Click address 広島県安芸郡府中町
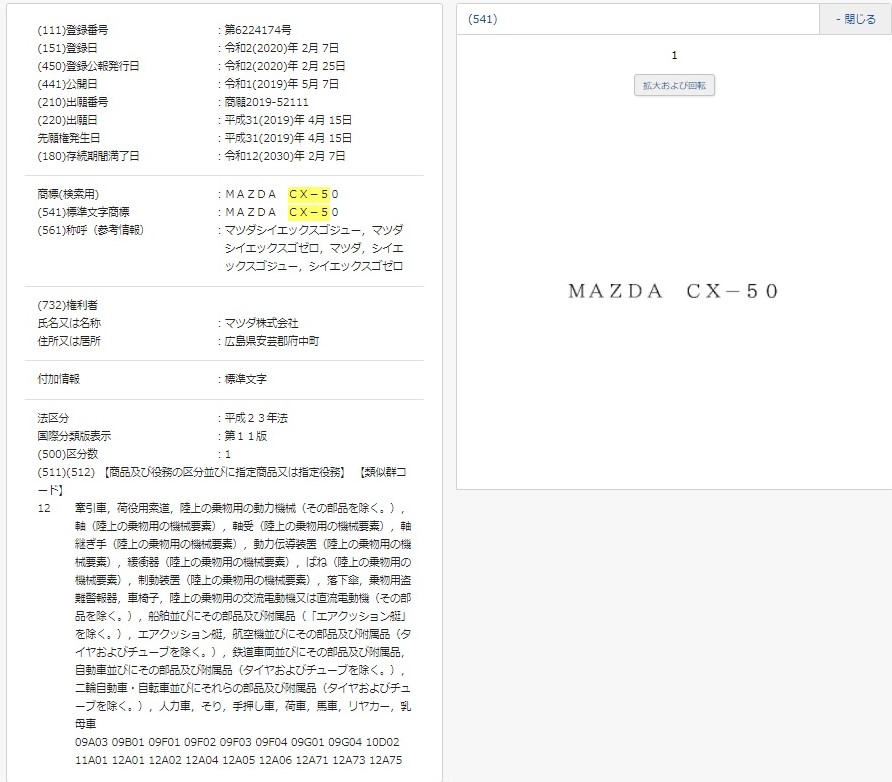 [272, 341]
